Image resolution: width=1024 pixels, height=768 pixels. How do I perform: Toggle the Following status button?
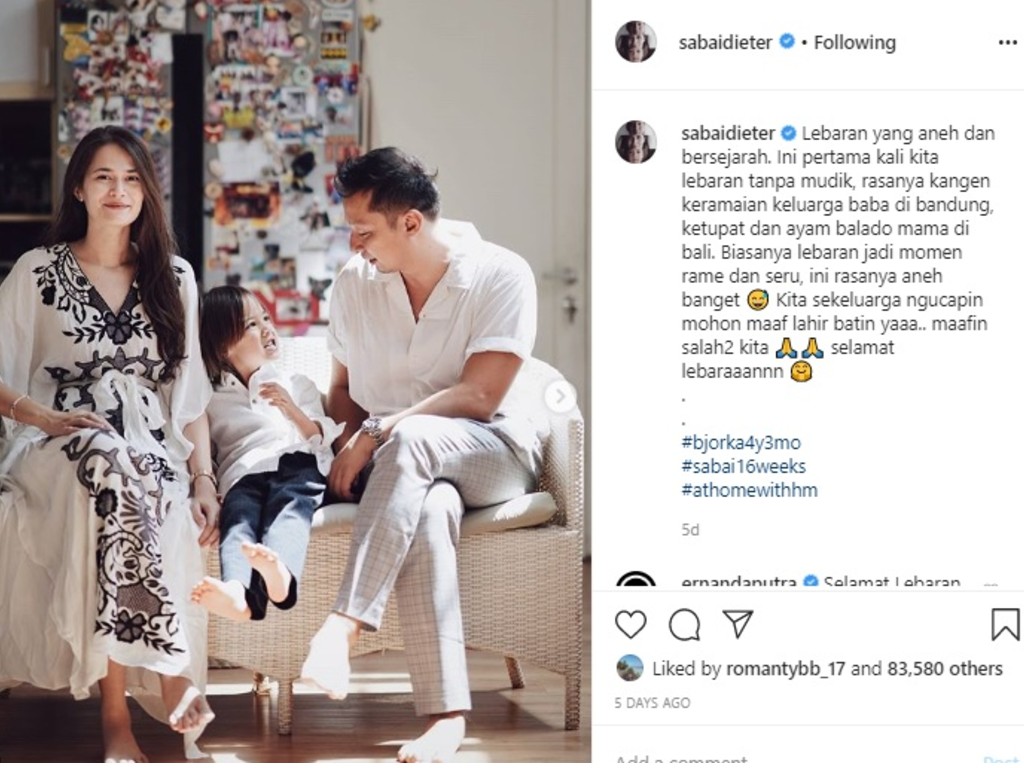854,42
